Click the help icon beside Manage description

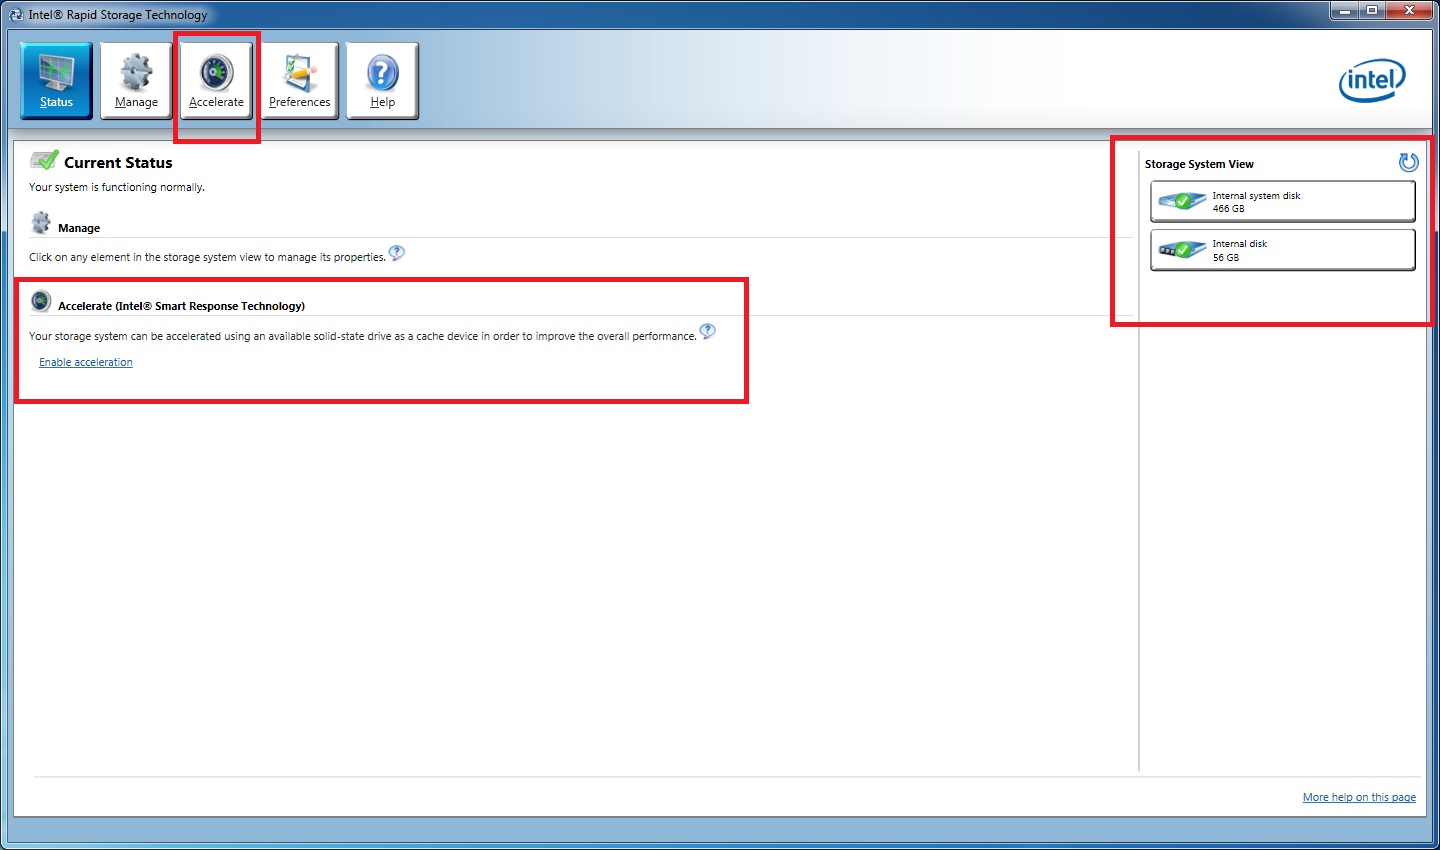point(397,253)
